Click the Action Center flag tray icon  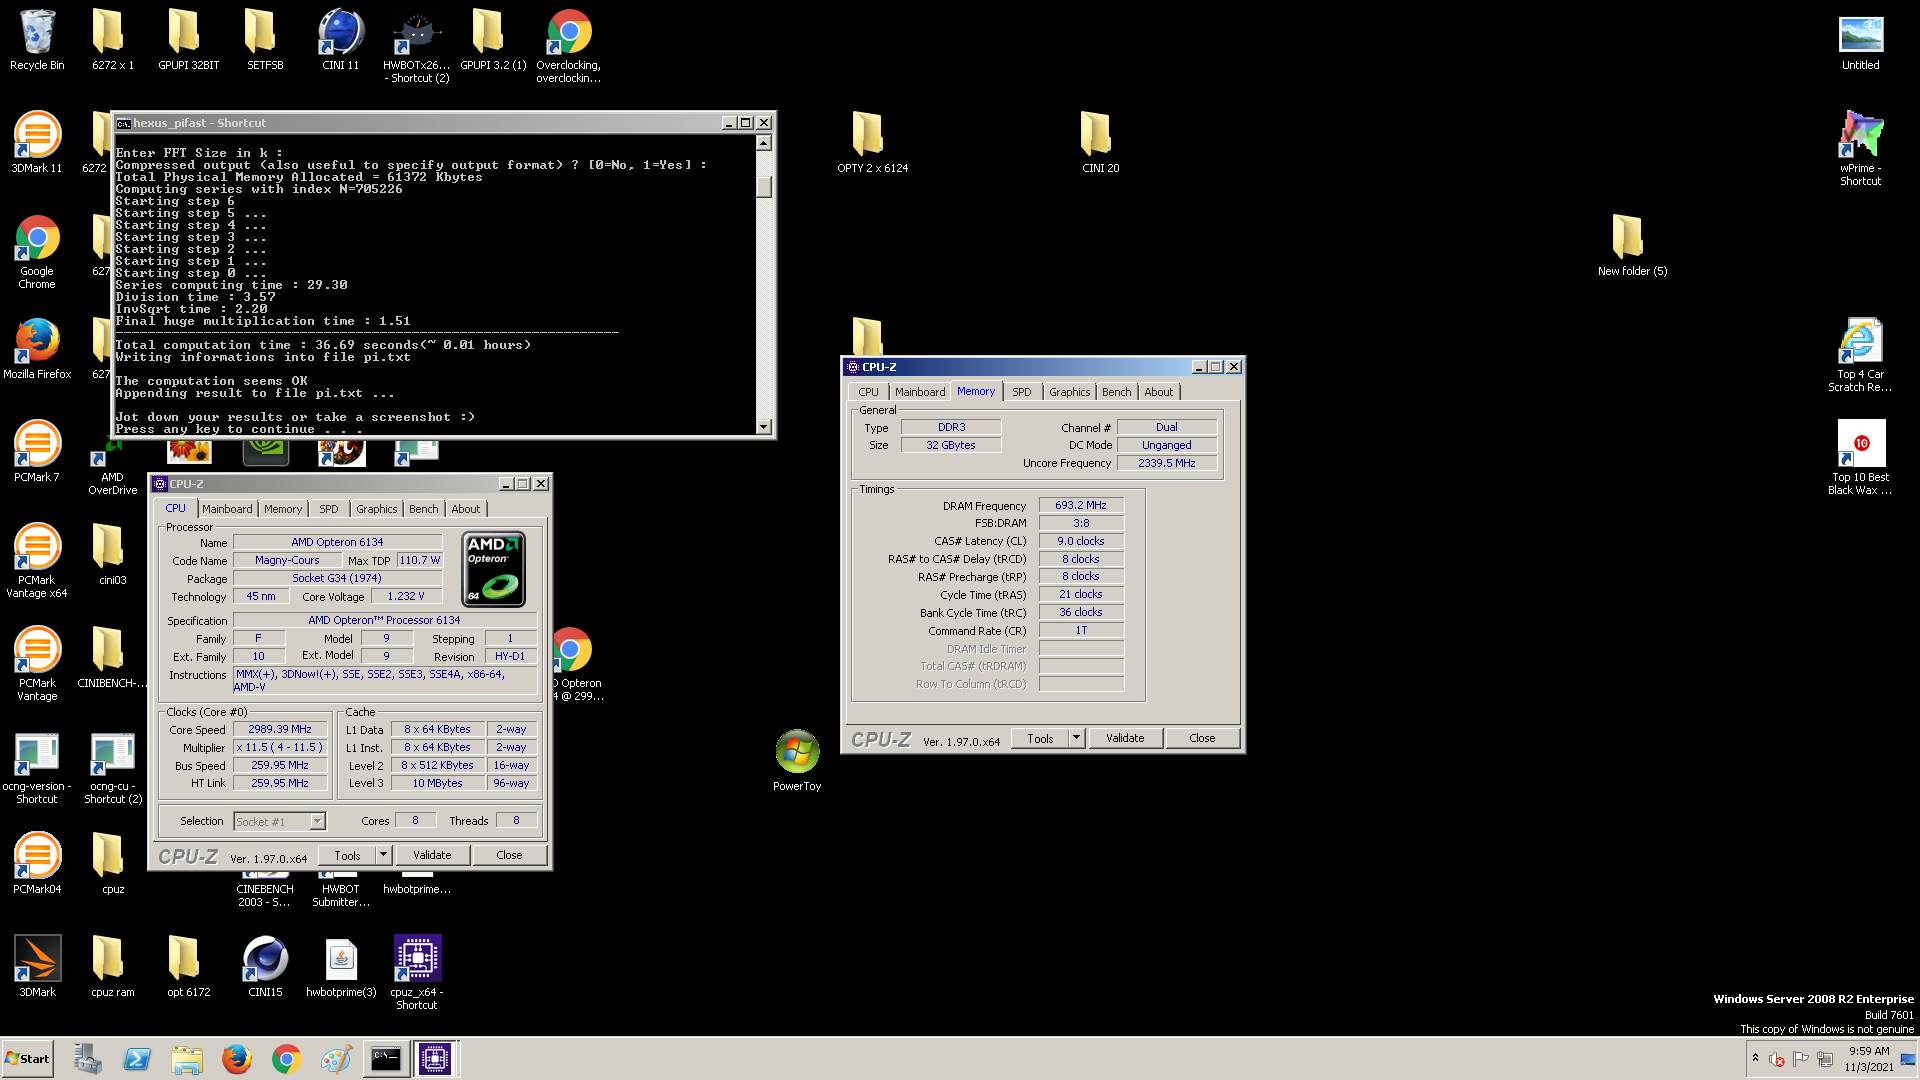tap(1801, 1059)
